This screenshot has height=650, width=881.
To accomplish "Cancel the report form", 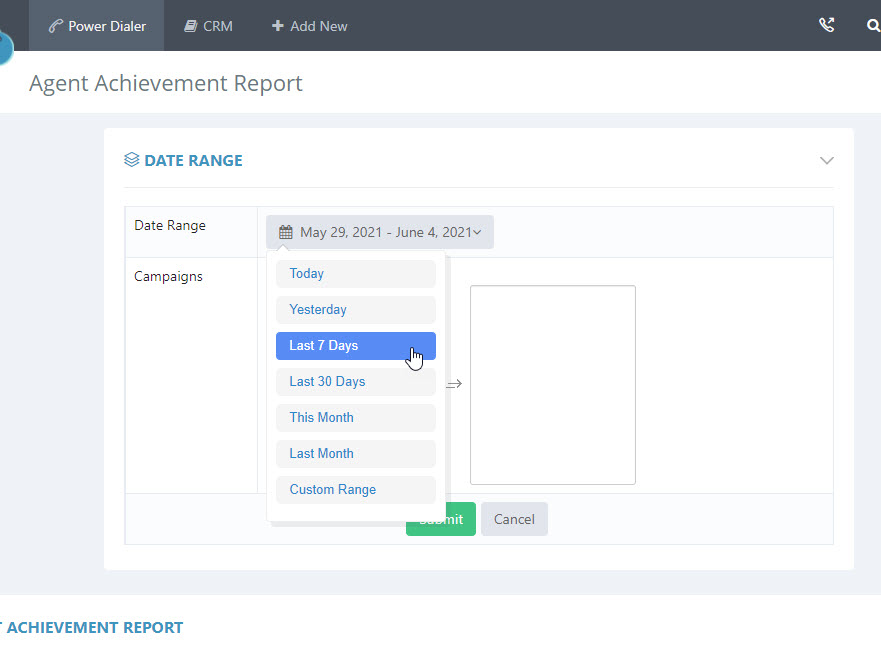I will tap(514, 519).
